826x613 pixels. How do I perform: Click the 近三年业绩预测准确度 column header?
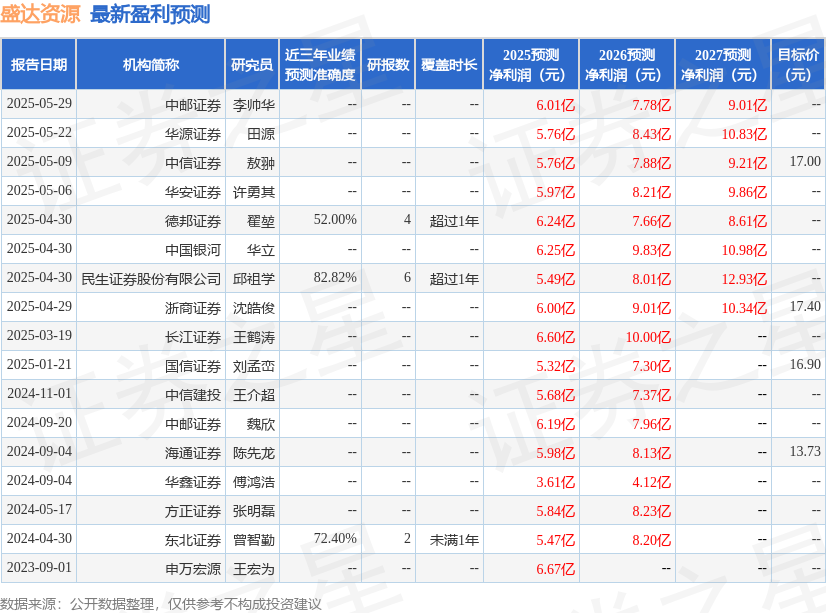[x=320, y=64]
